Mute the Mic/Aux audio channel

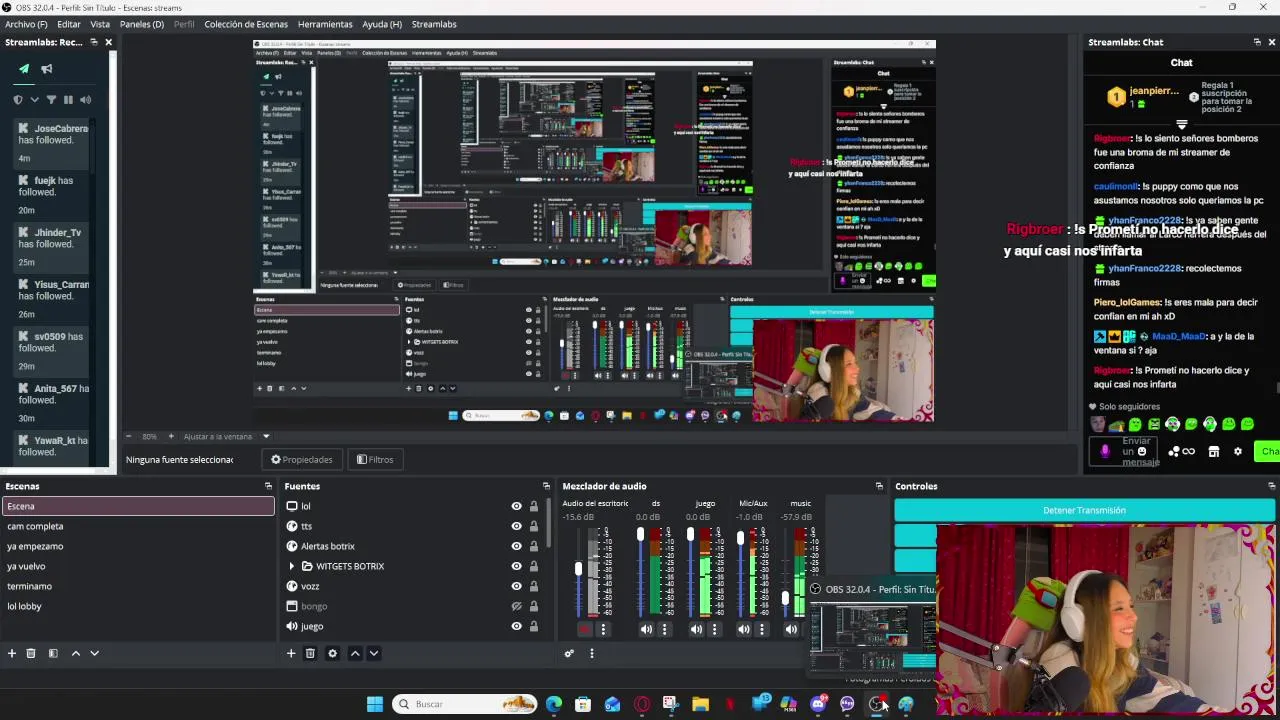click(744, 629)
